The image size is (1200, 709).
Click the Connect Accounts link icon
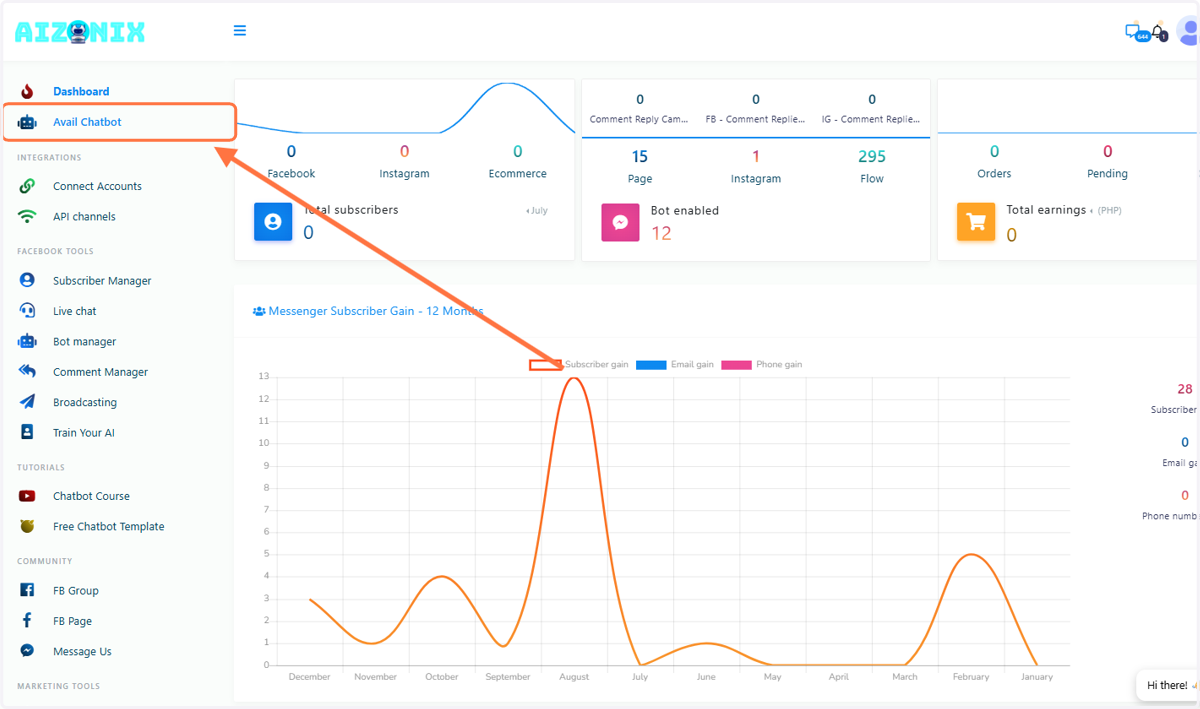(27, 186)
